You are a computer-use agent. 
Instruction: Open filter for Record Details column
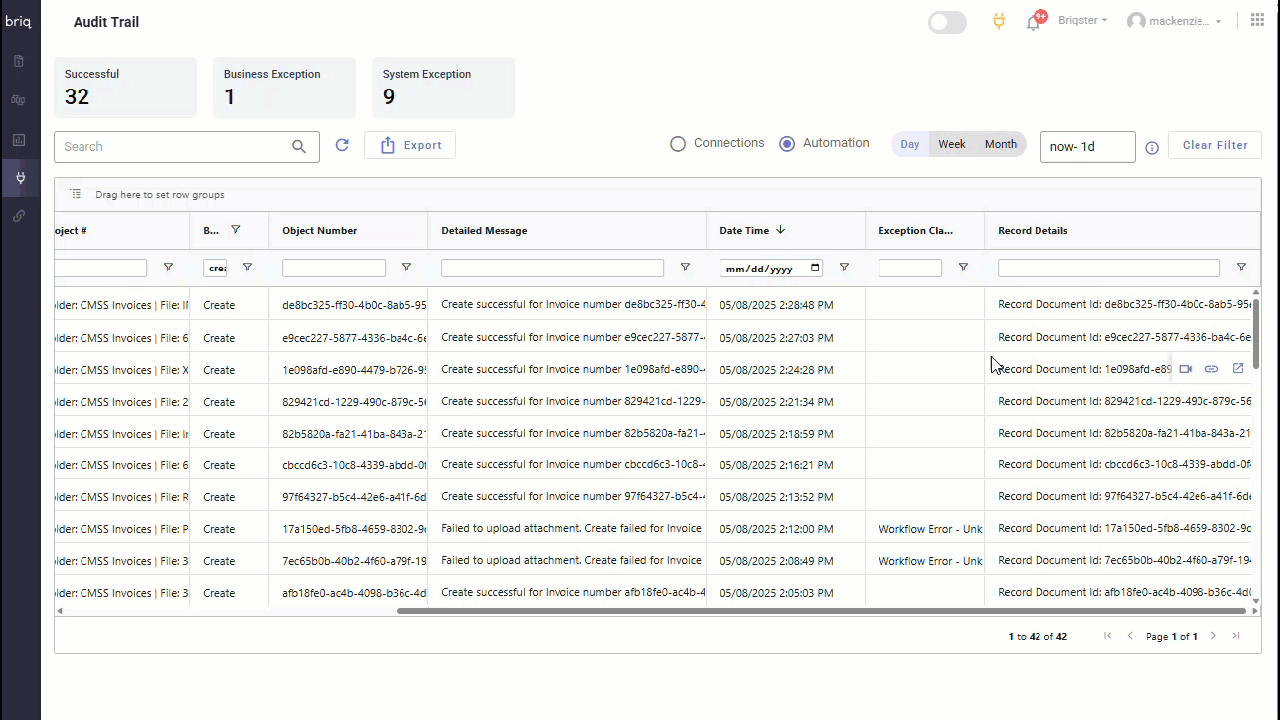point(1241,268)
